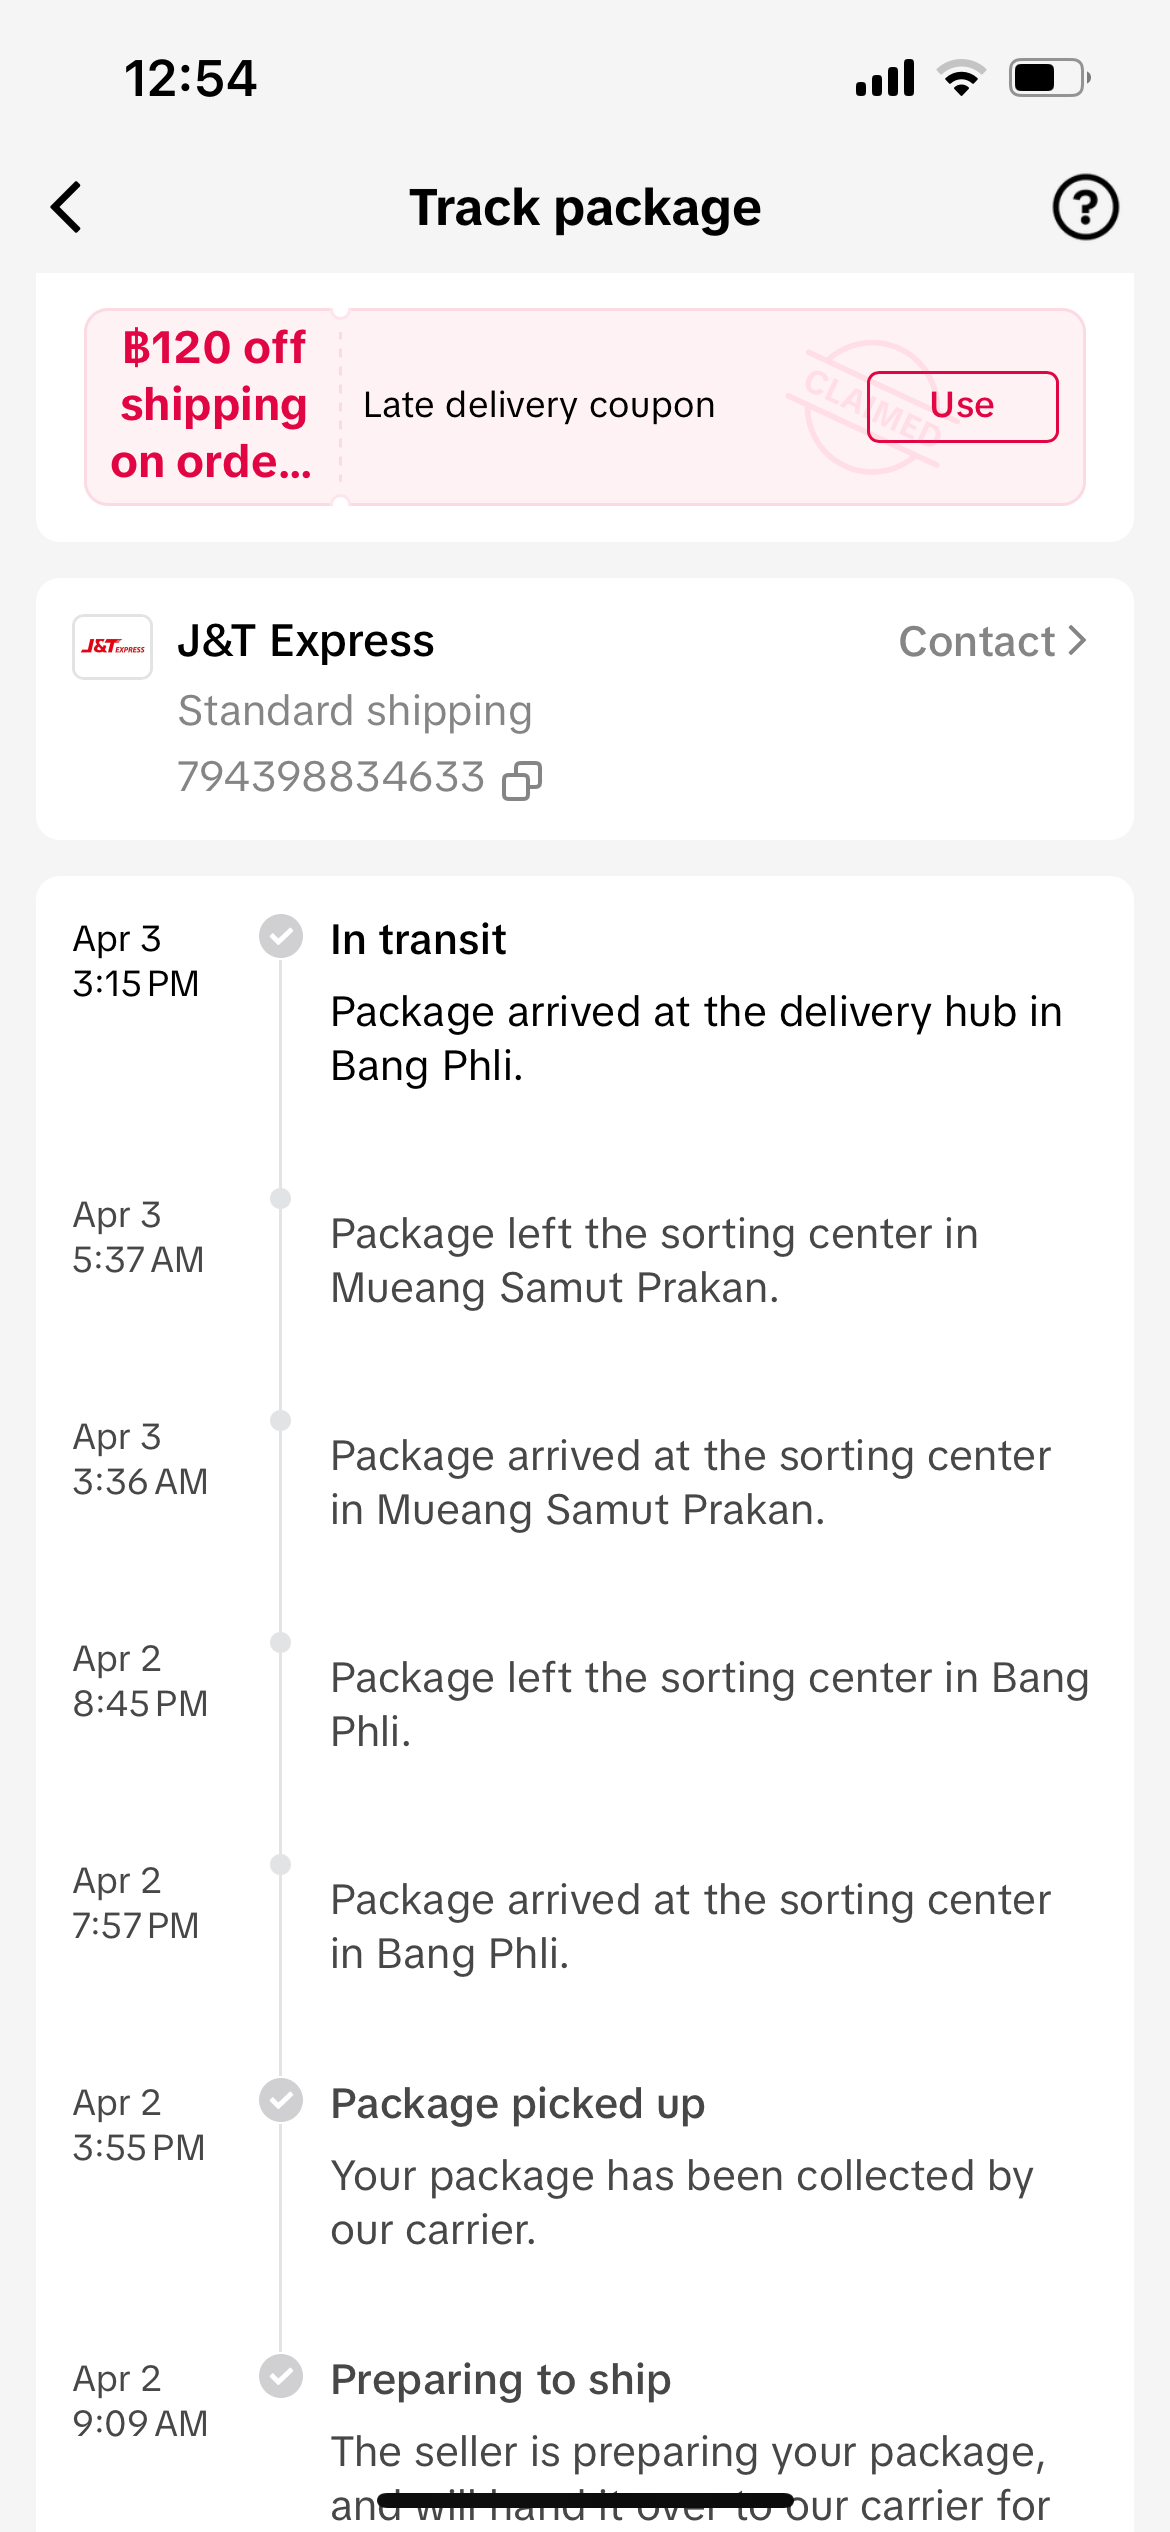Image resolution: width=1170 pixels, height=2532 pixels.
Task: Use the late delivery coupon
Action: (x=962, y=406)
